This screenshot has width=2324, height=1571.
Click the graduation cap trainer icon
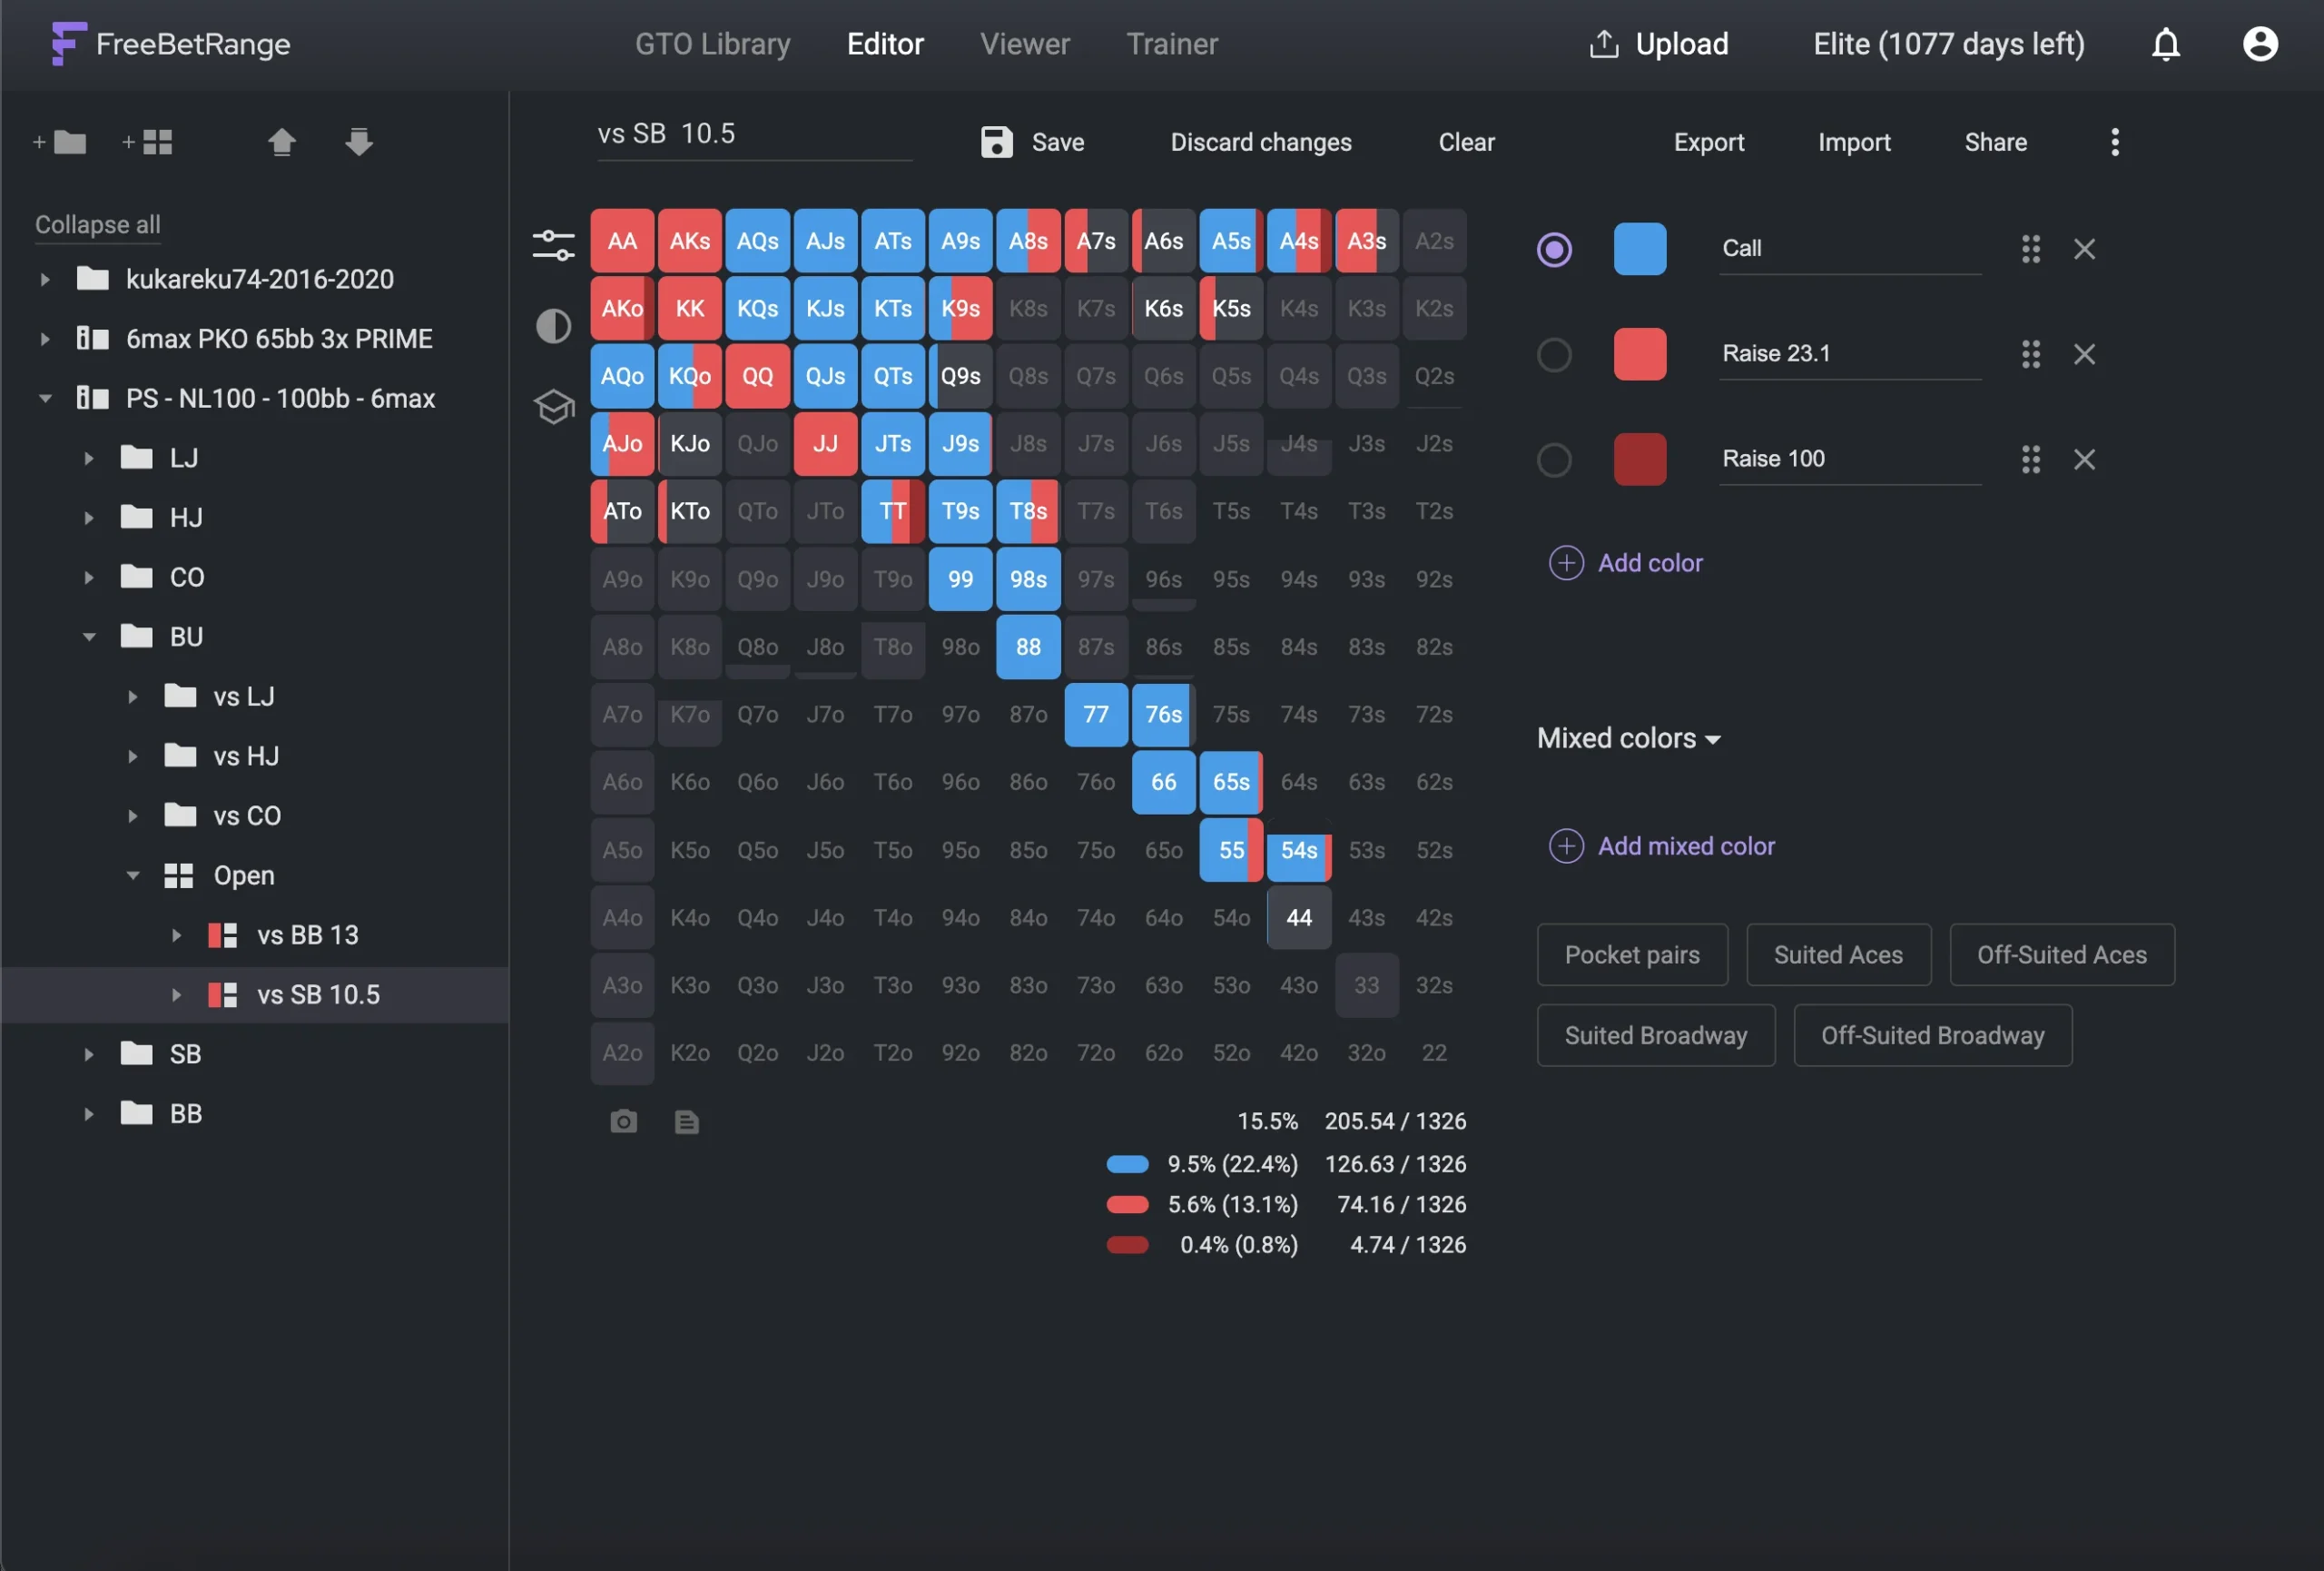pyautogui.click(x=553, y=406)
